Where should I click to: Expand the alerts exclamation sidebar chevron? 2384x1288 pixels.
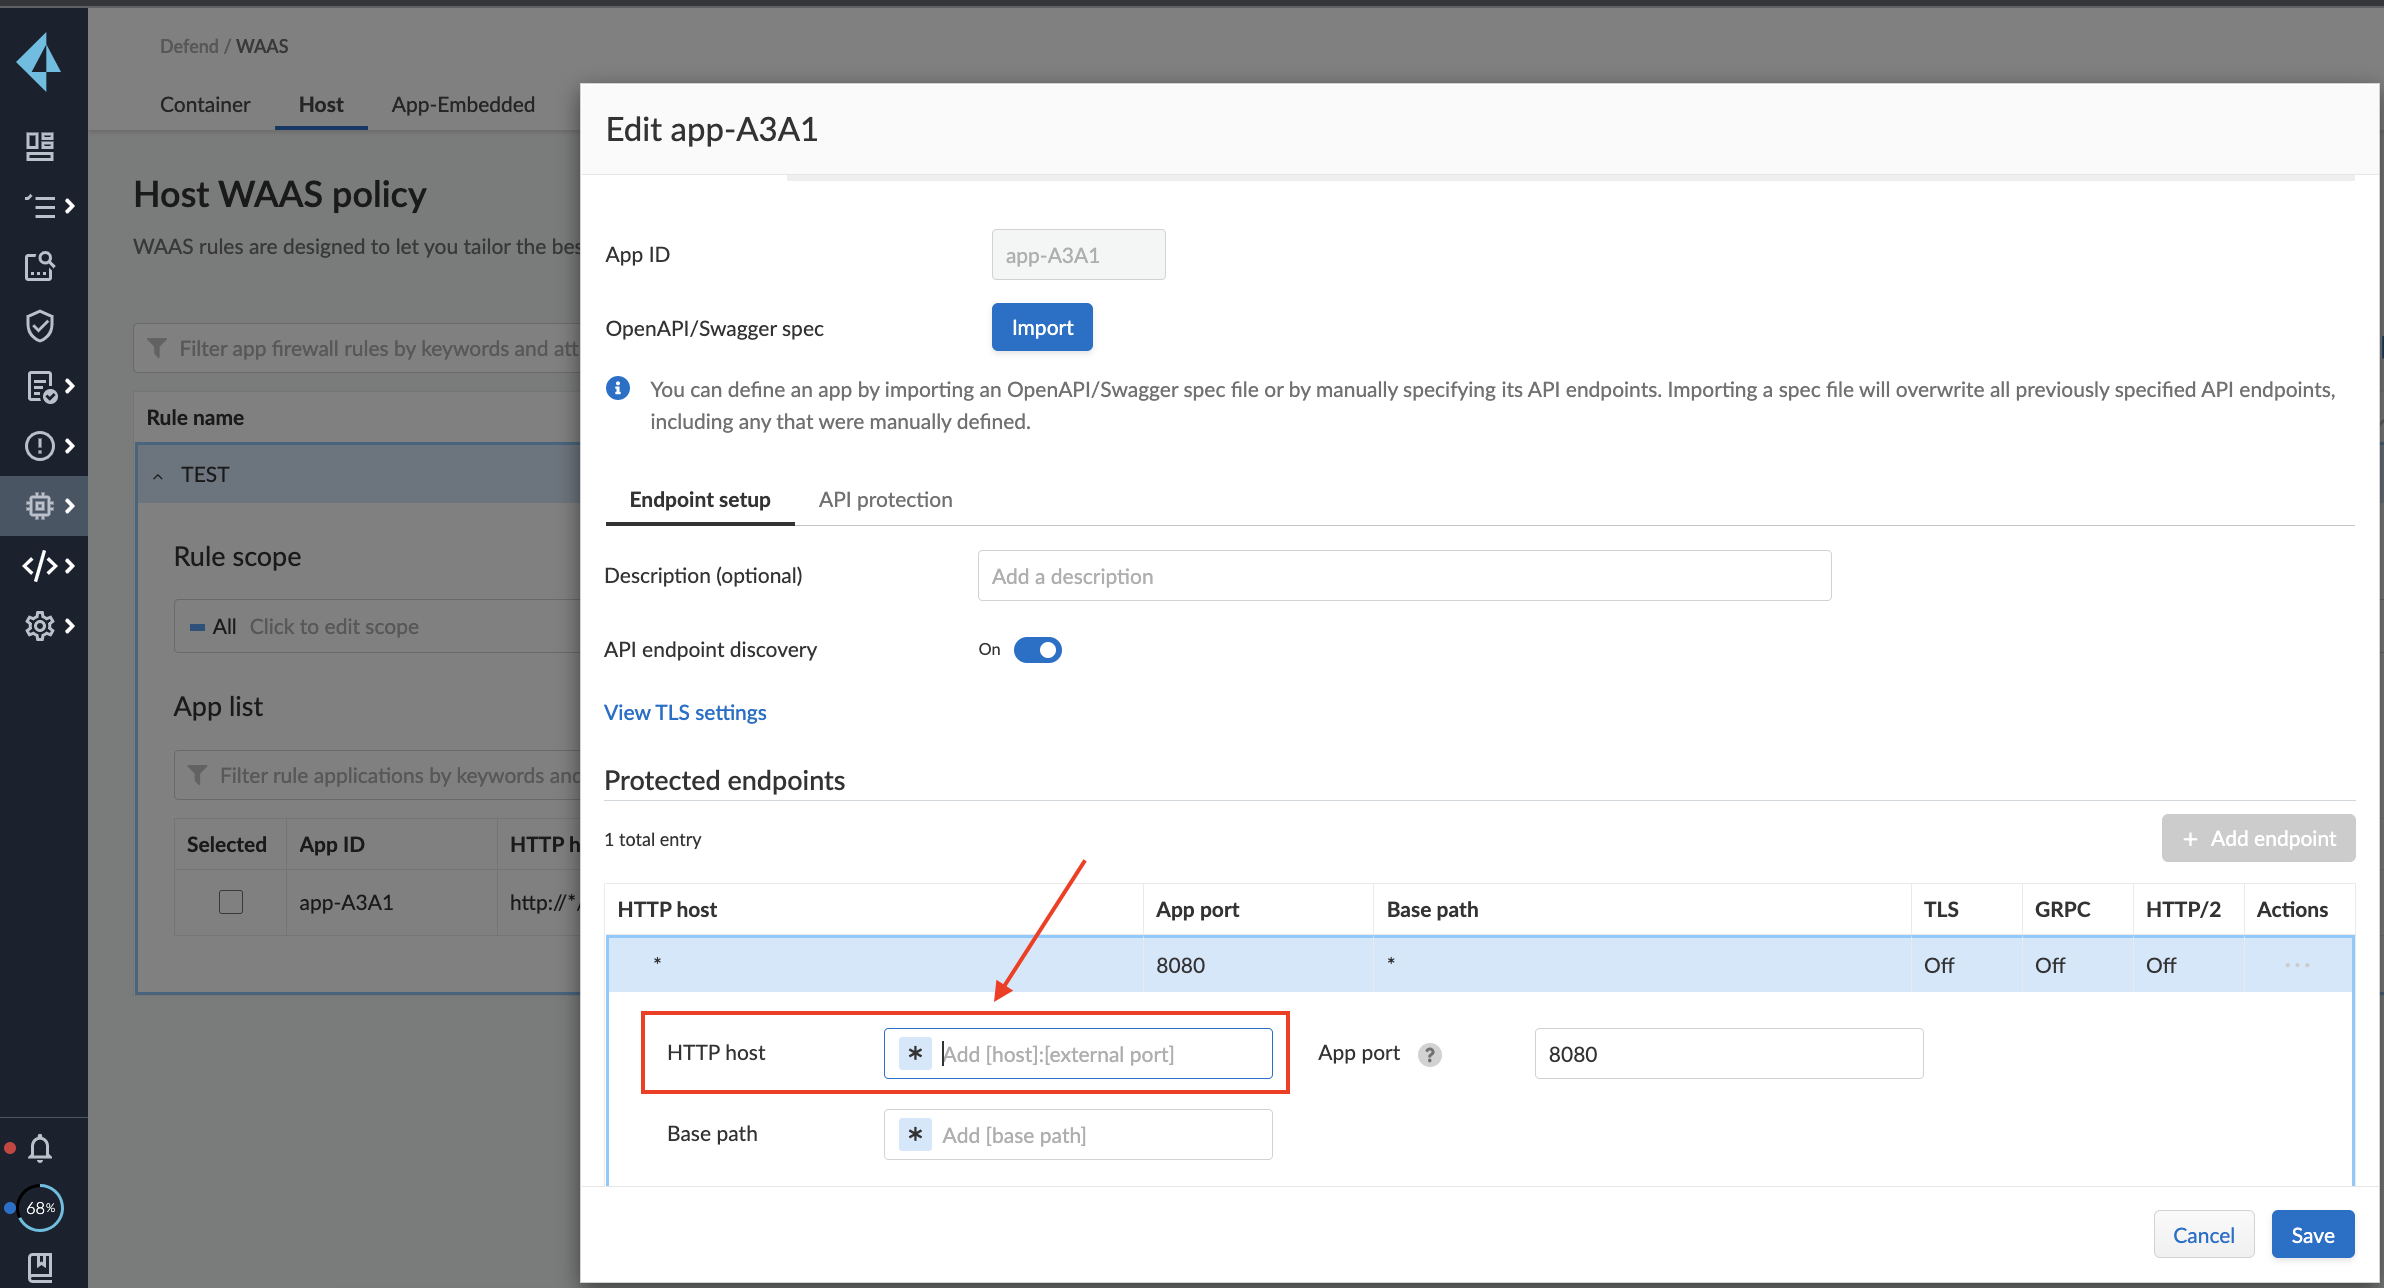coord(70,446)
